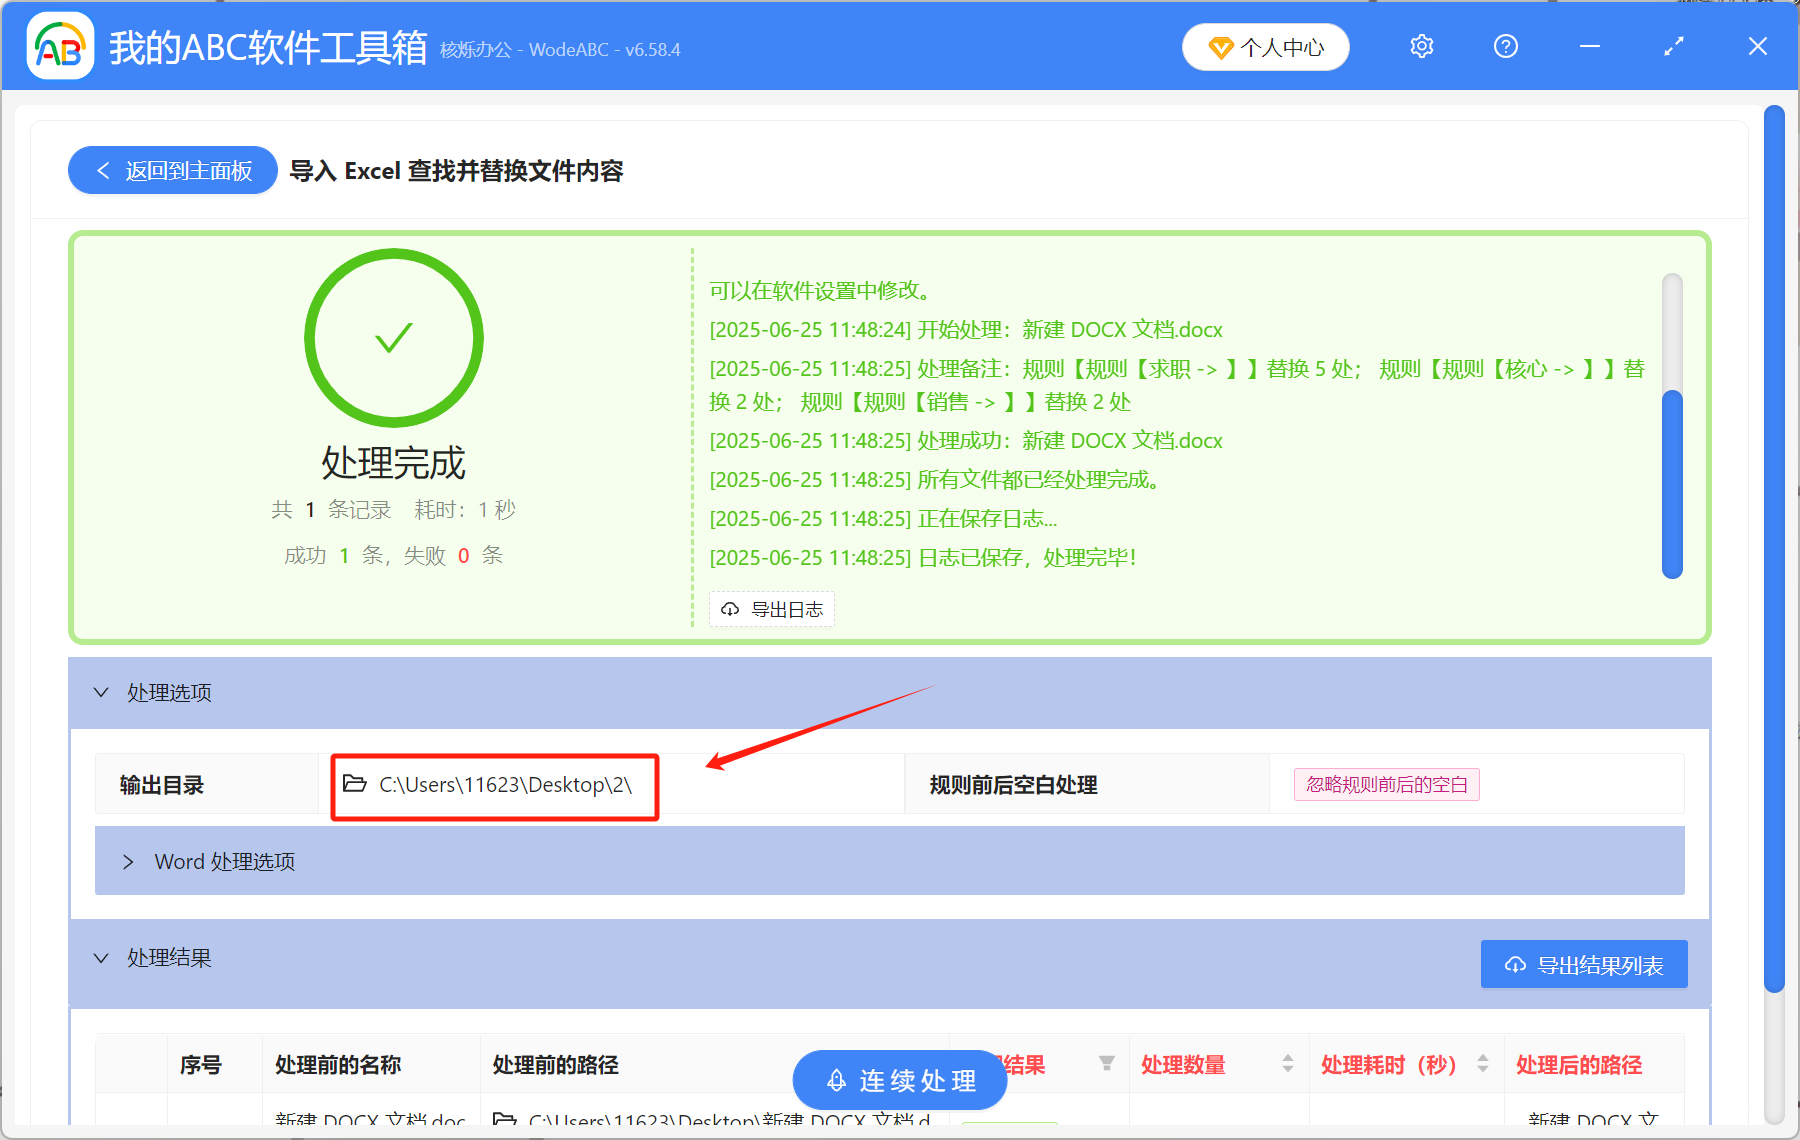This screenshot has width=1800, height=1140.
Task: Open the help question mark icon
Action: [x=1505, y=46]
